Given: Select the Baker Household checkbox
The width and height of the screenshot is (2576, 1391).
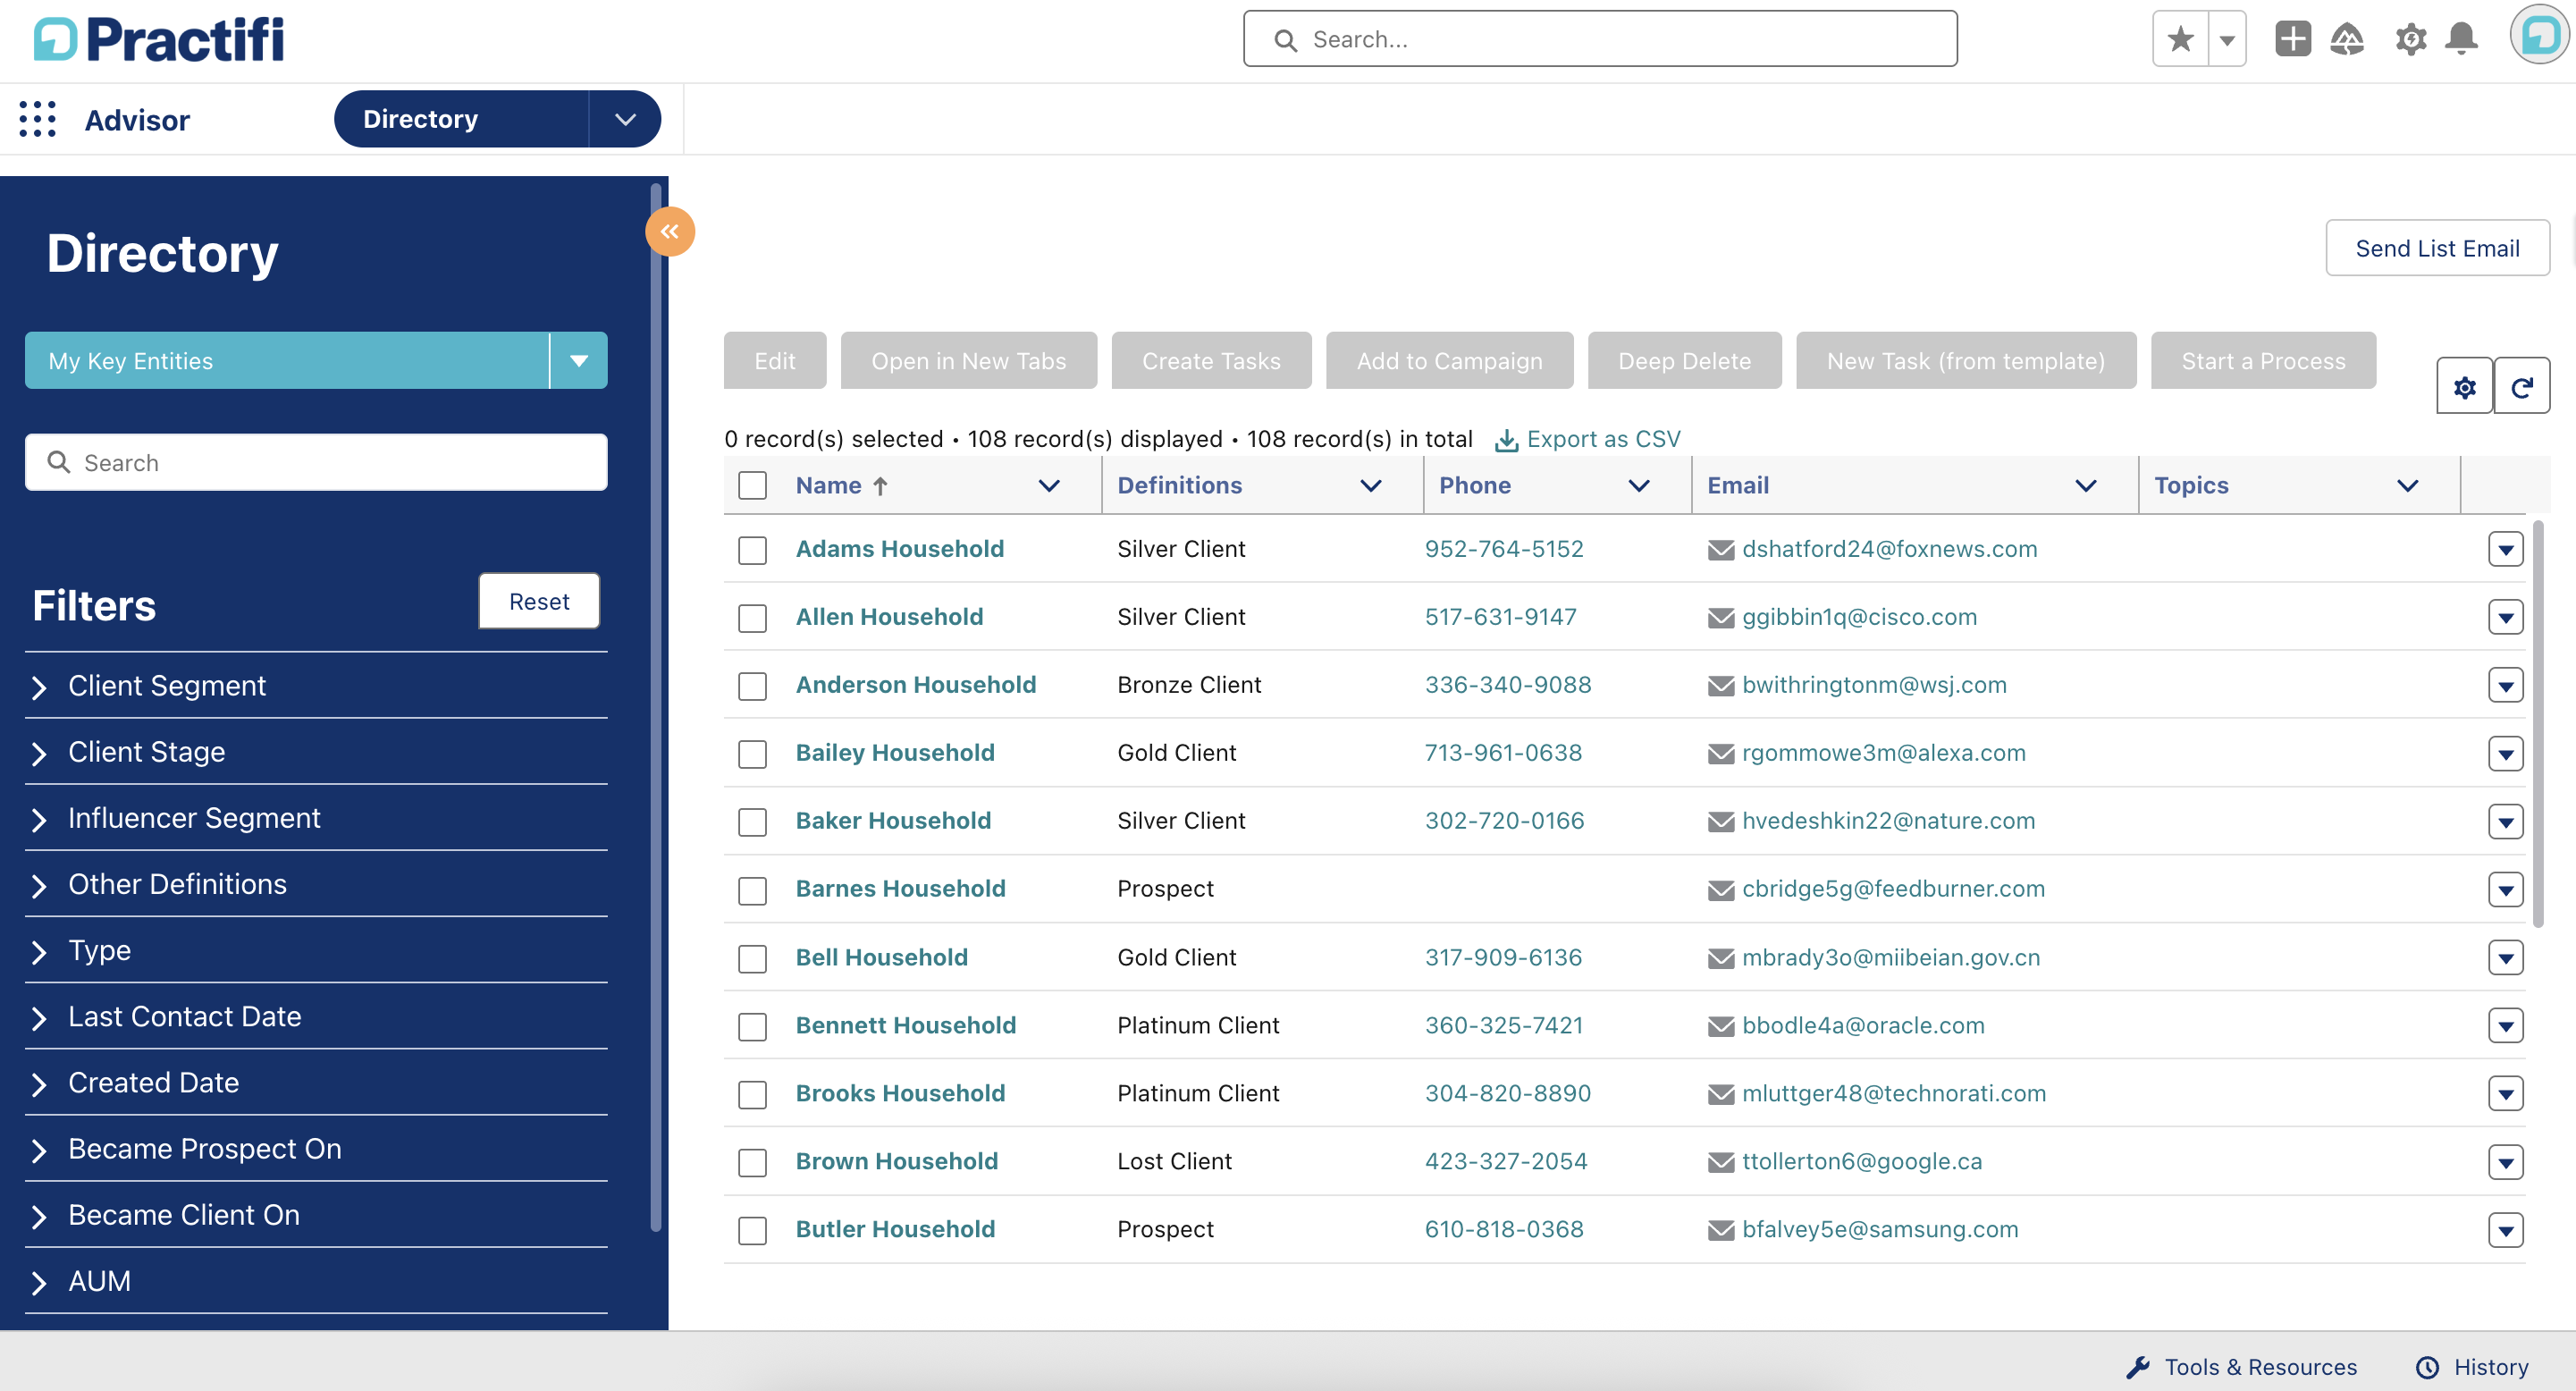Looking at the screenshot, I should pos(752,822).
